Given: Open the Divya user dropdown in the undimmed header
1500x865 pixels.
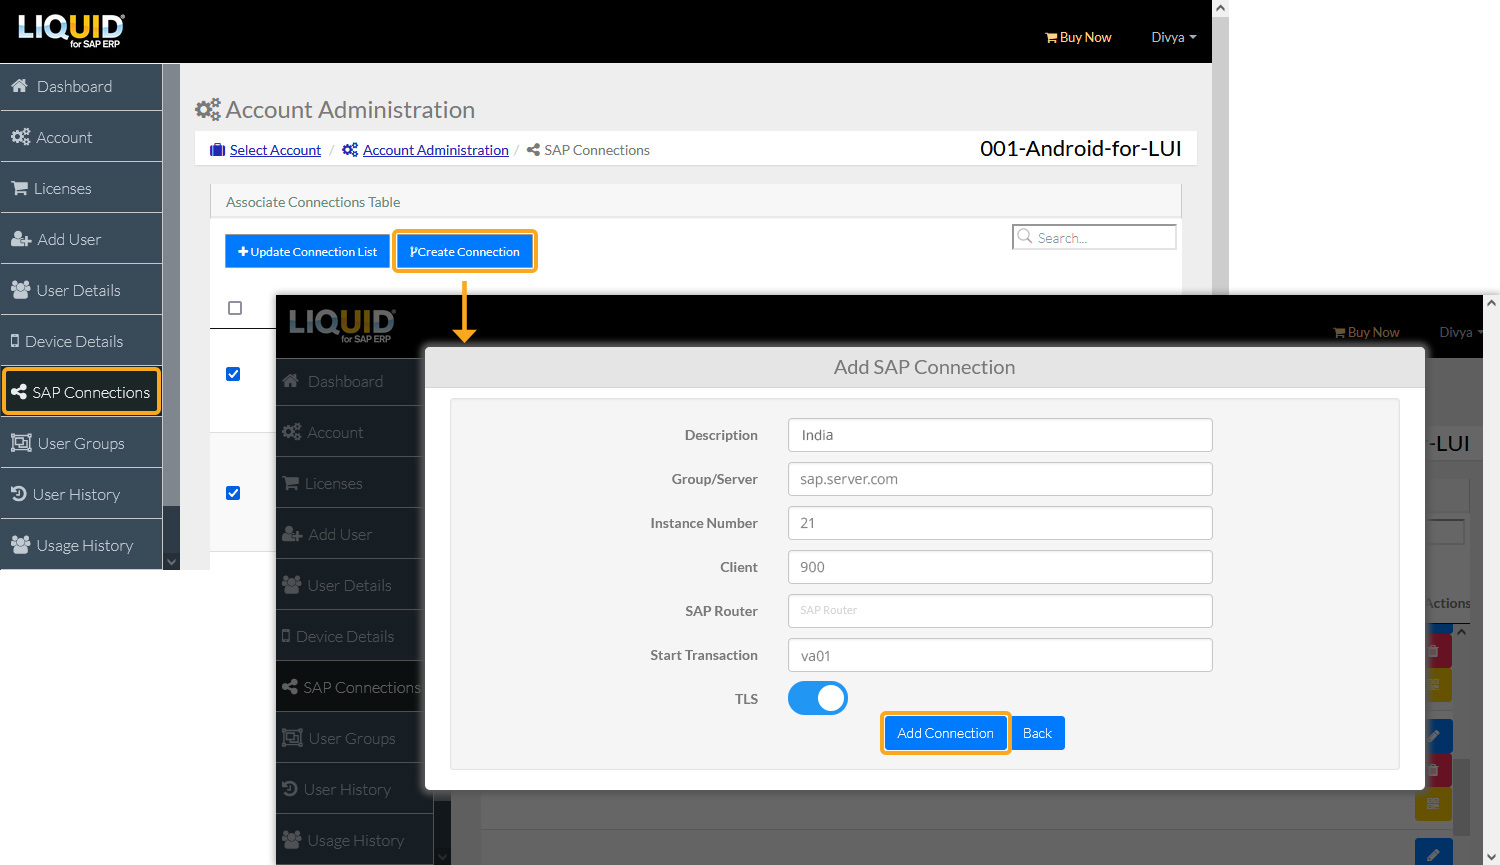Looking at the screenshot, I should point(1173,37).
